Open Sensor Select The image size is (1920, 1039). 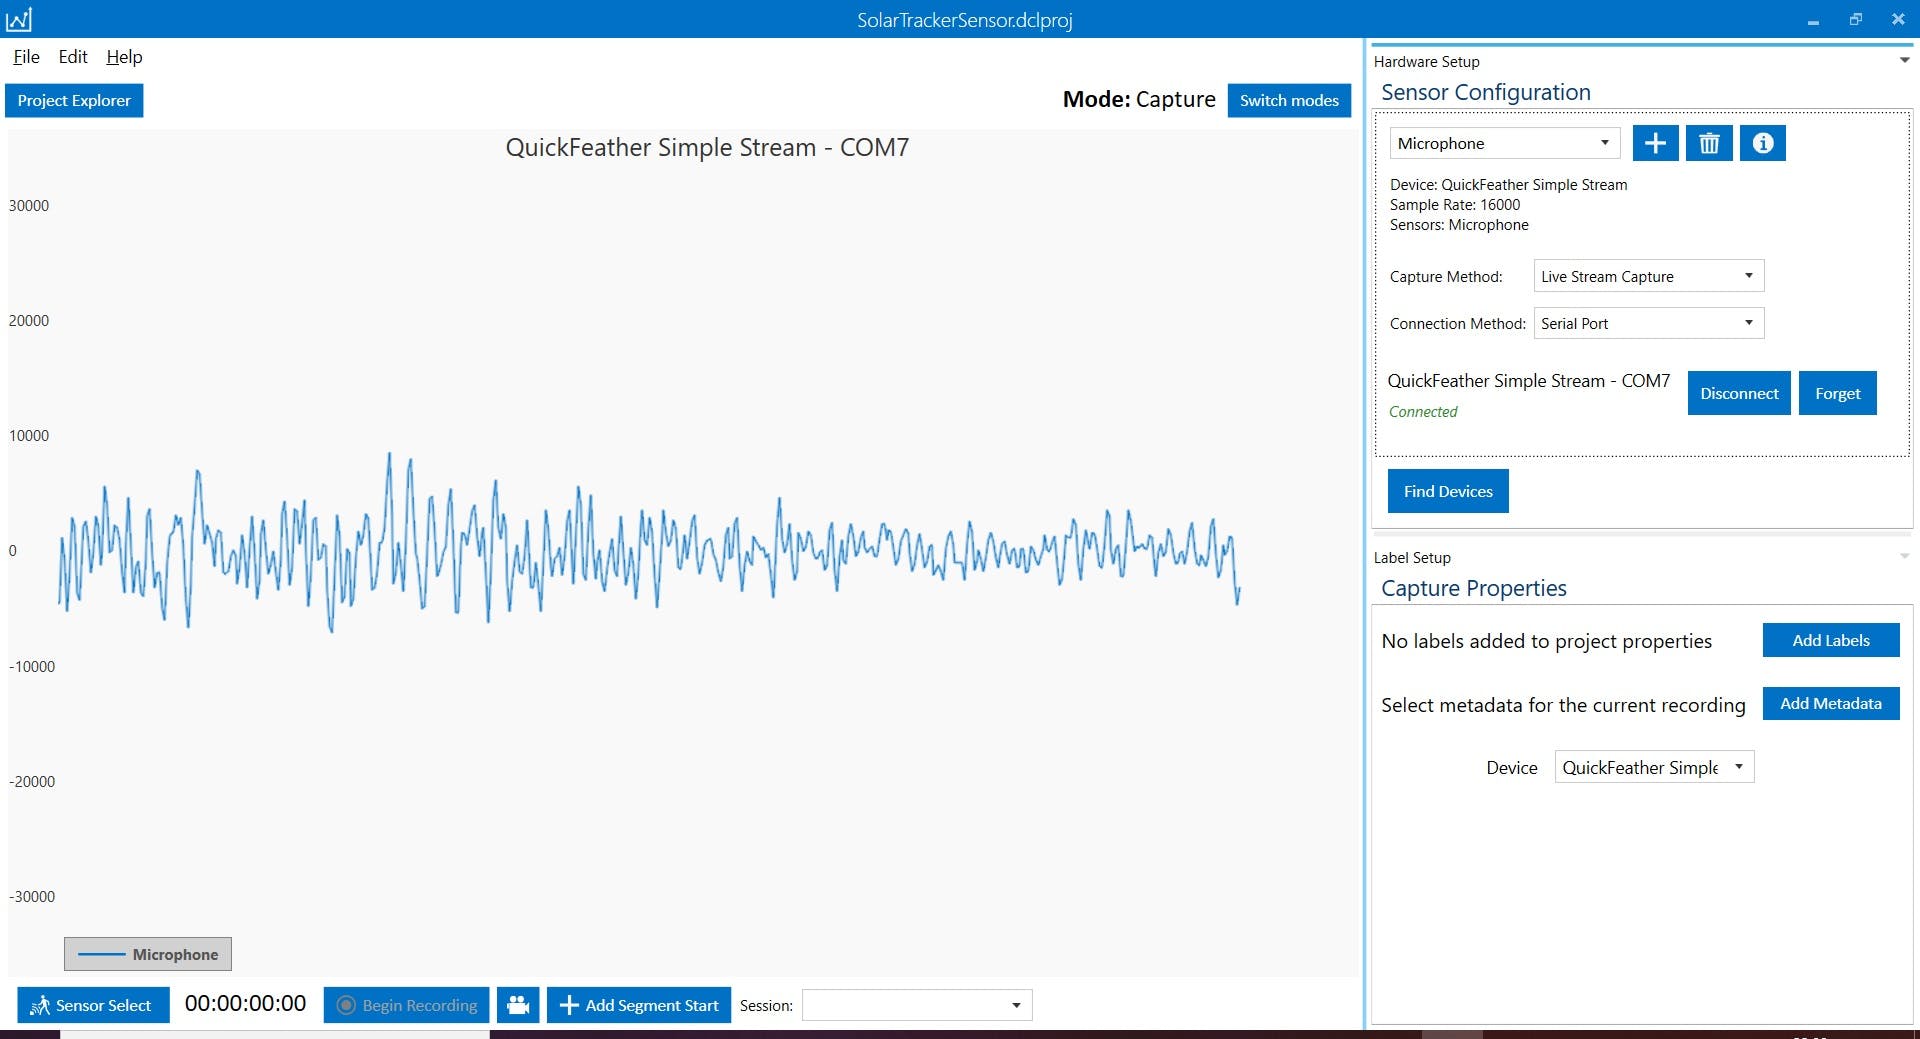coord(93,1005)
